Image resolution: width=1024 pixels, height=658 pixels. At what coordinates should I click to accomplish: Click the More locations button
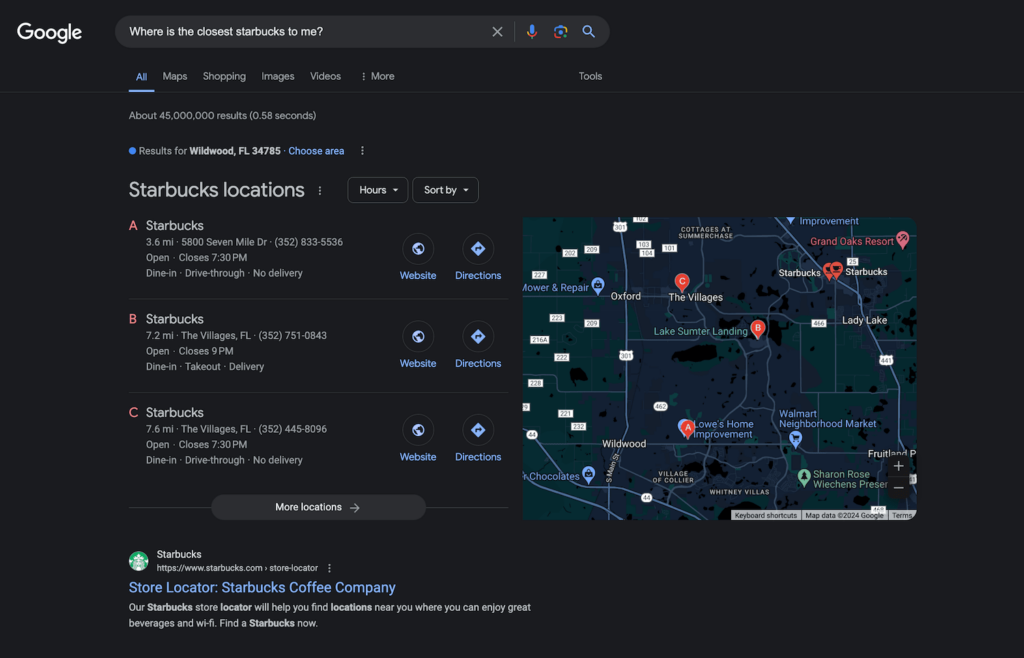pos(318,507)
